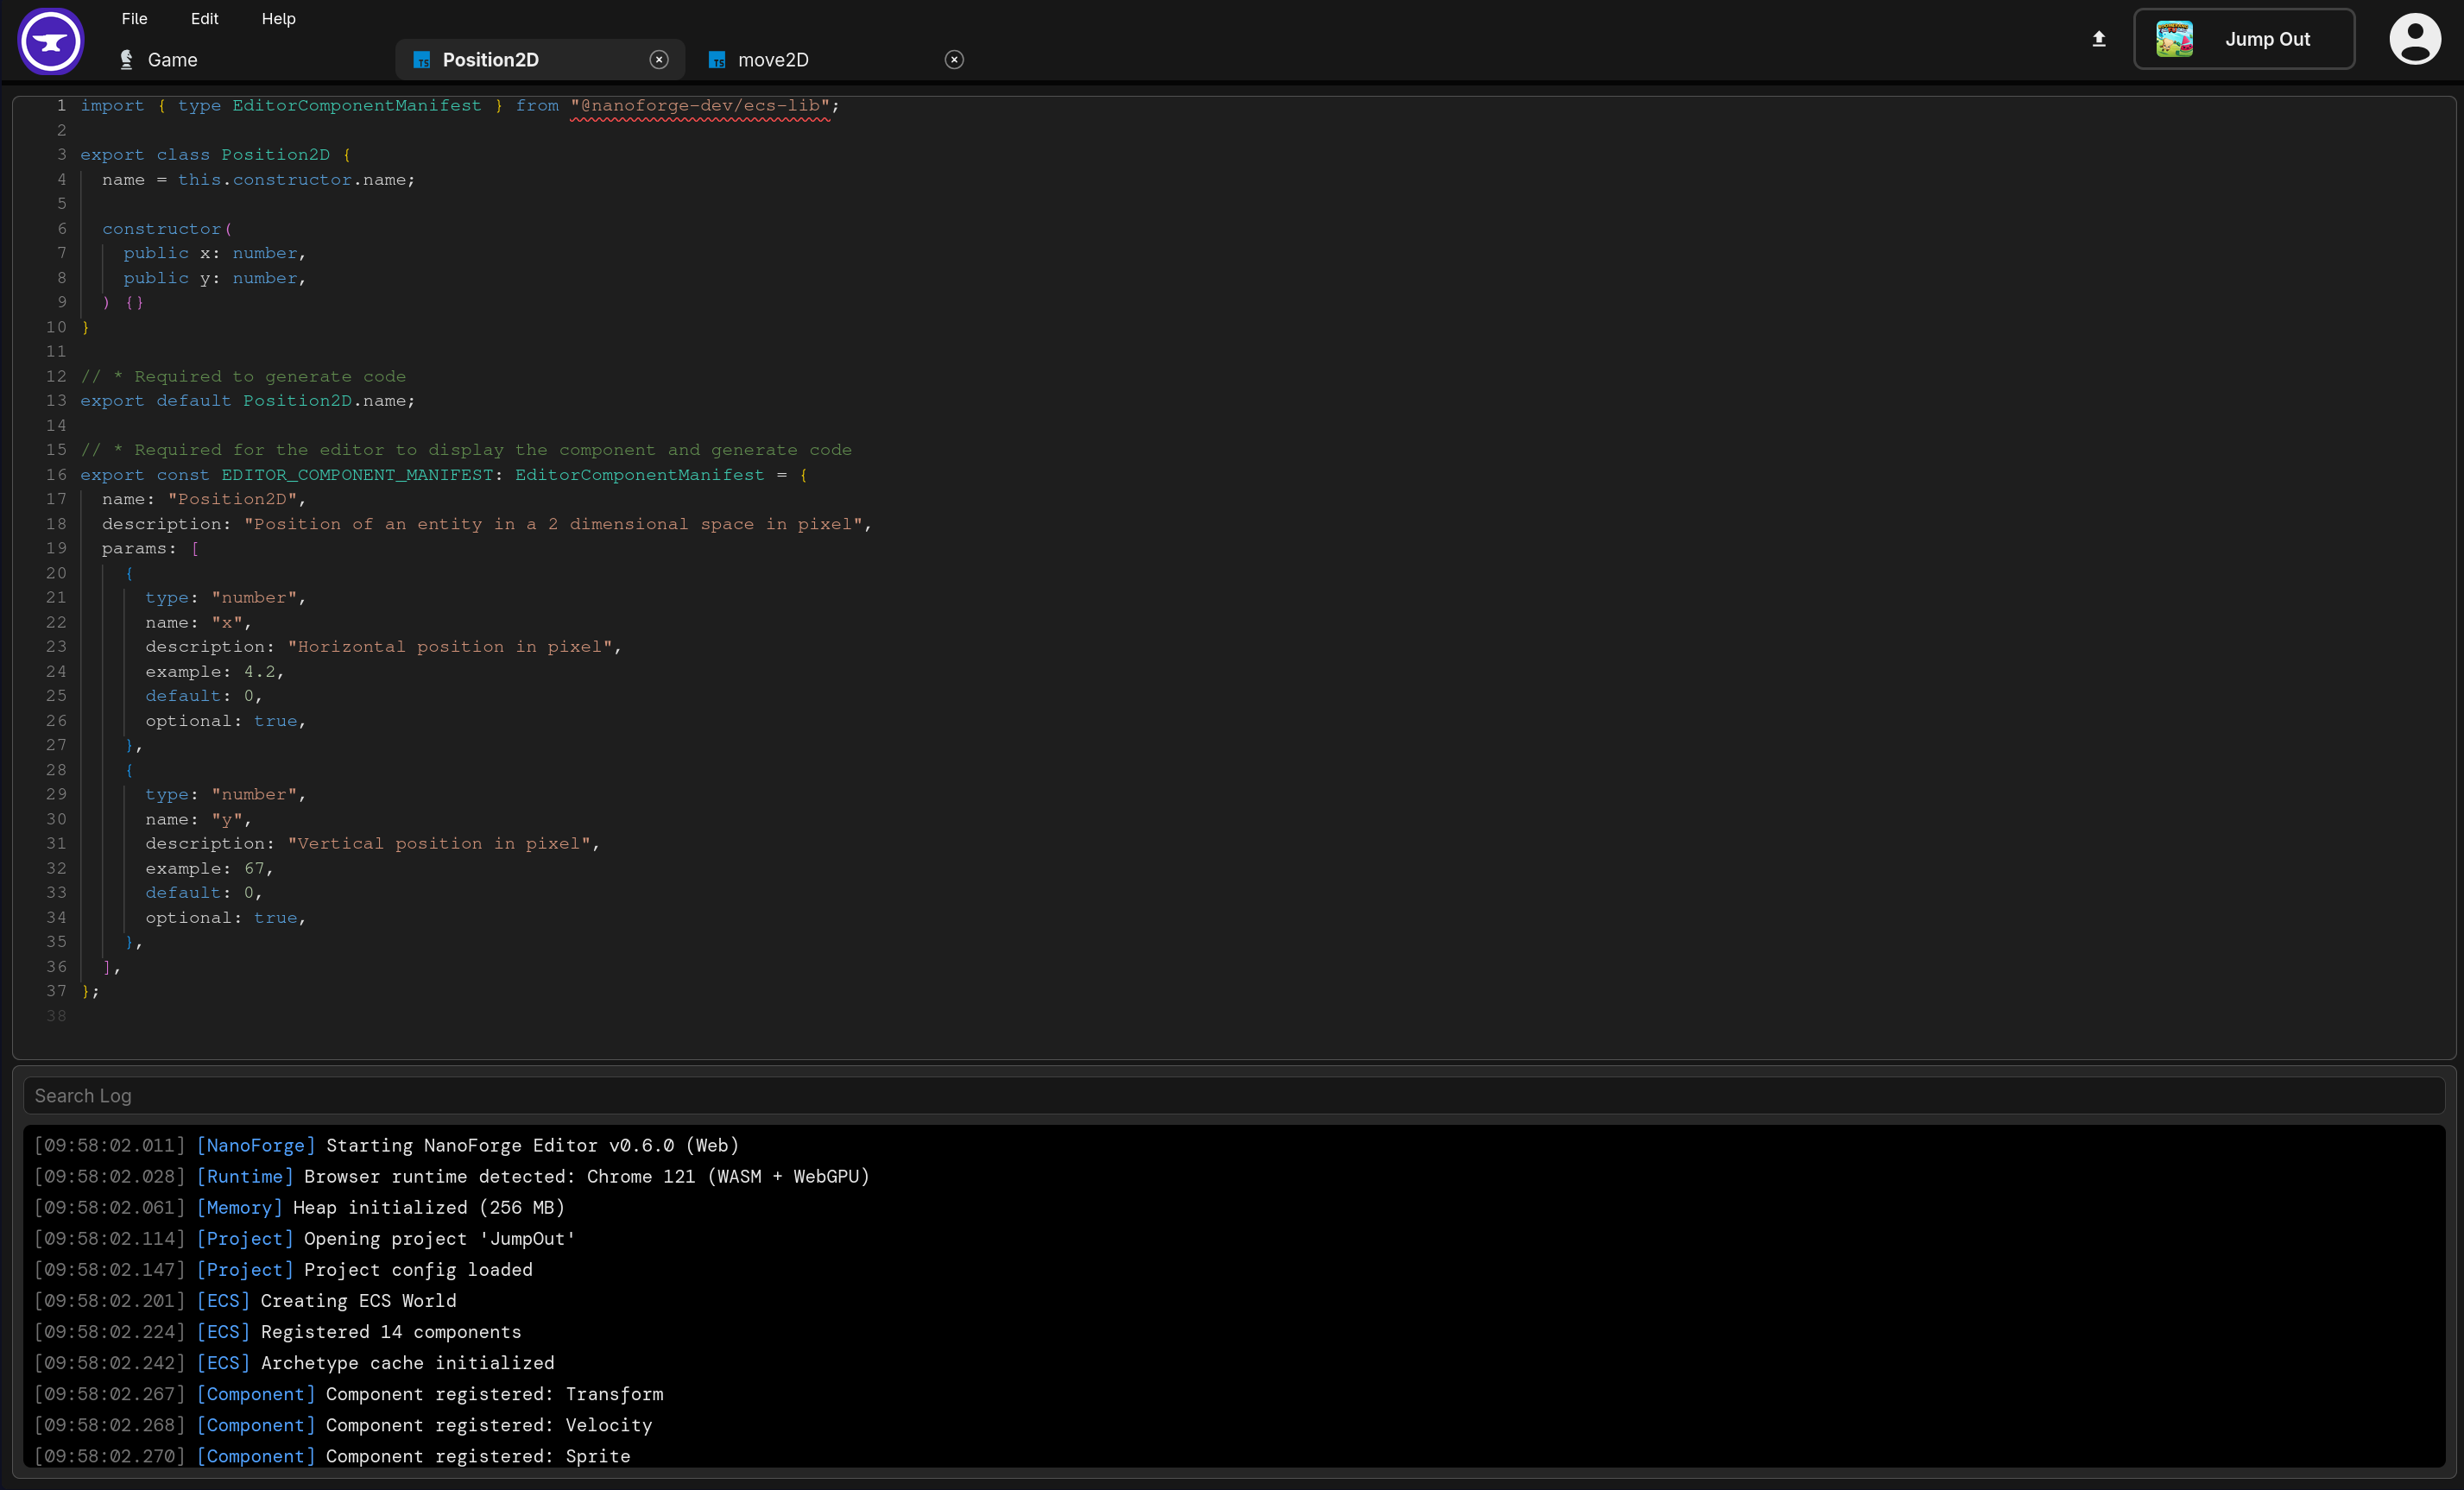Click the "public x: number" line
Viewport: 2464px width, 1490px height.
[214, 254]
